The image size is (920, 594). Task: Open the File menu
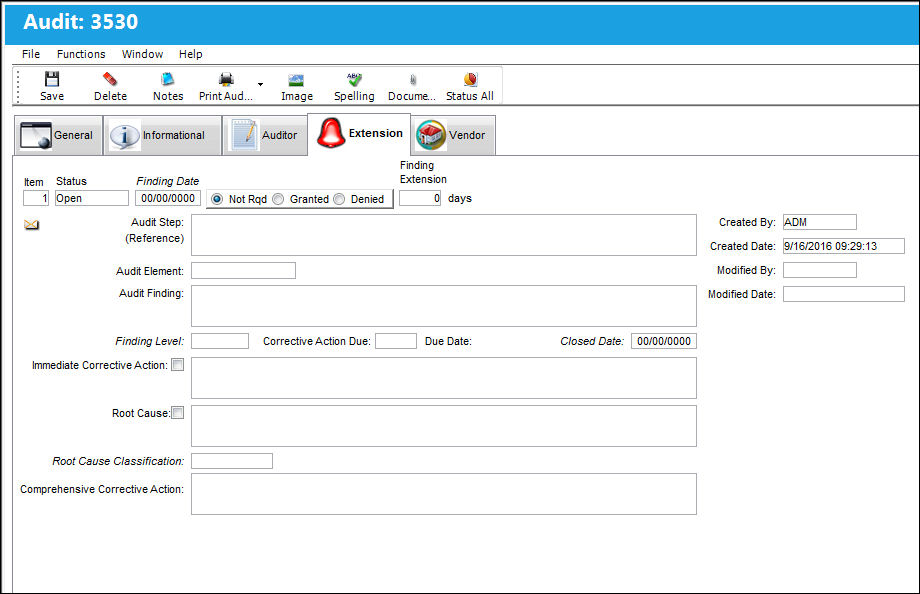[31, 54]
